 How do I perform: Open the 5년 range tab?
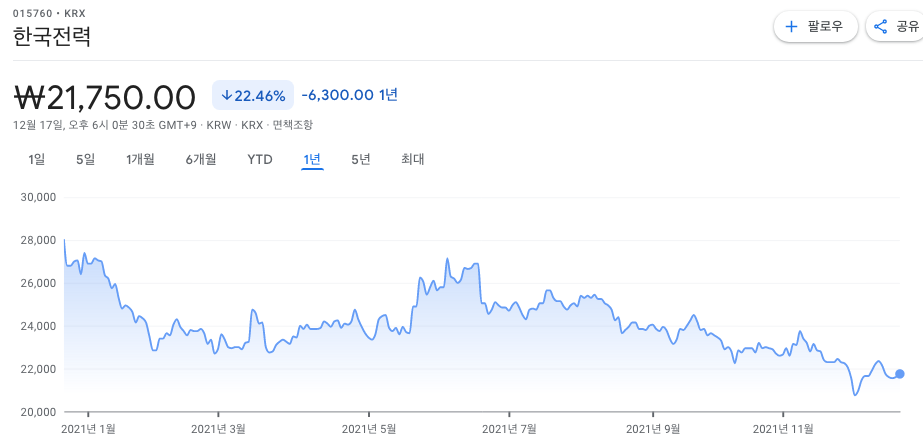click(x=361, y=159)
